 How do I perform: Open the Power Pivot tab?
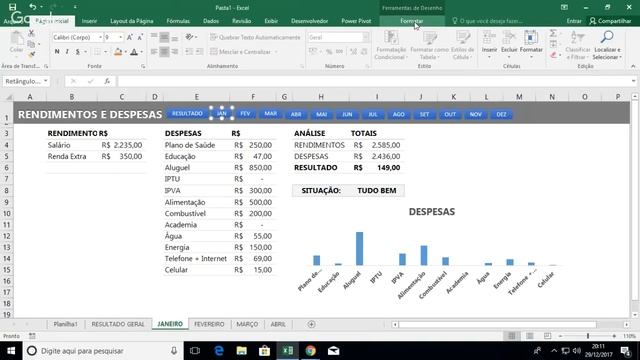point(356,21)
